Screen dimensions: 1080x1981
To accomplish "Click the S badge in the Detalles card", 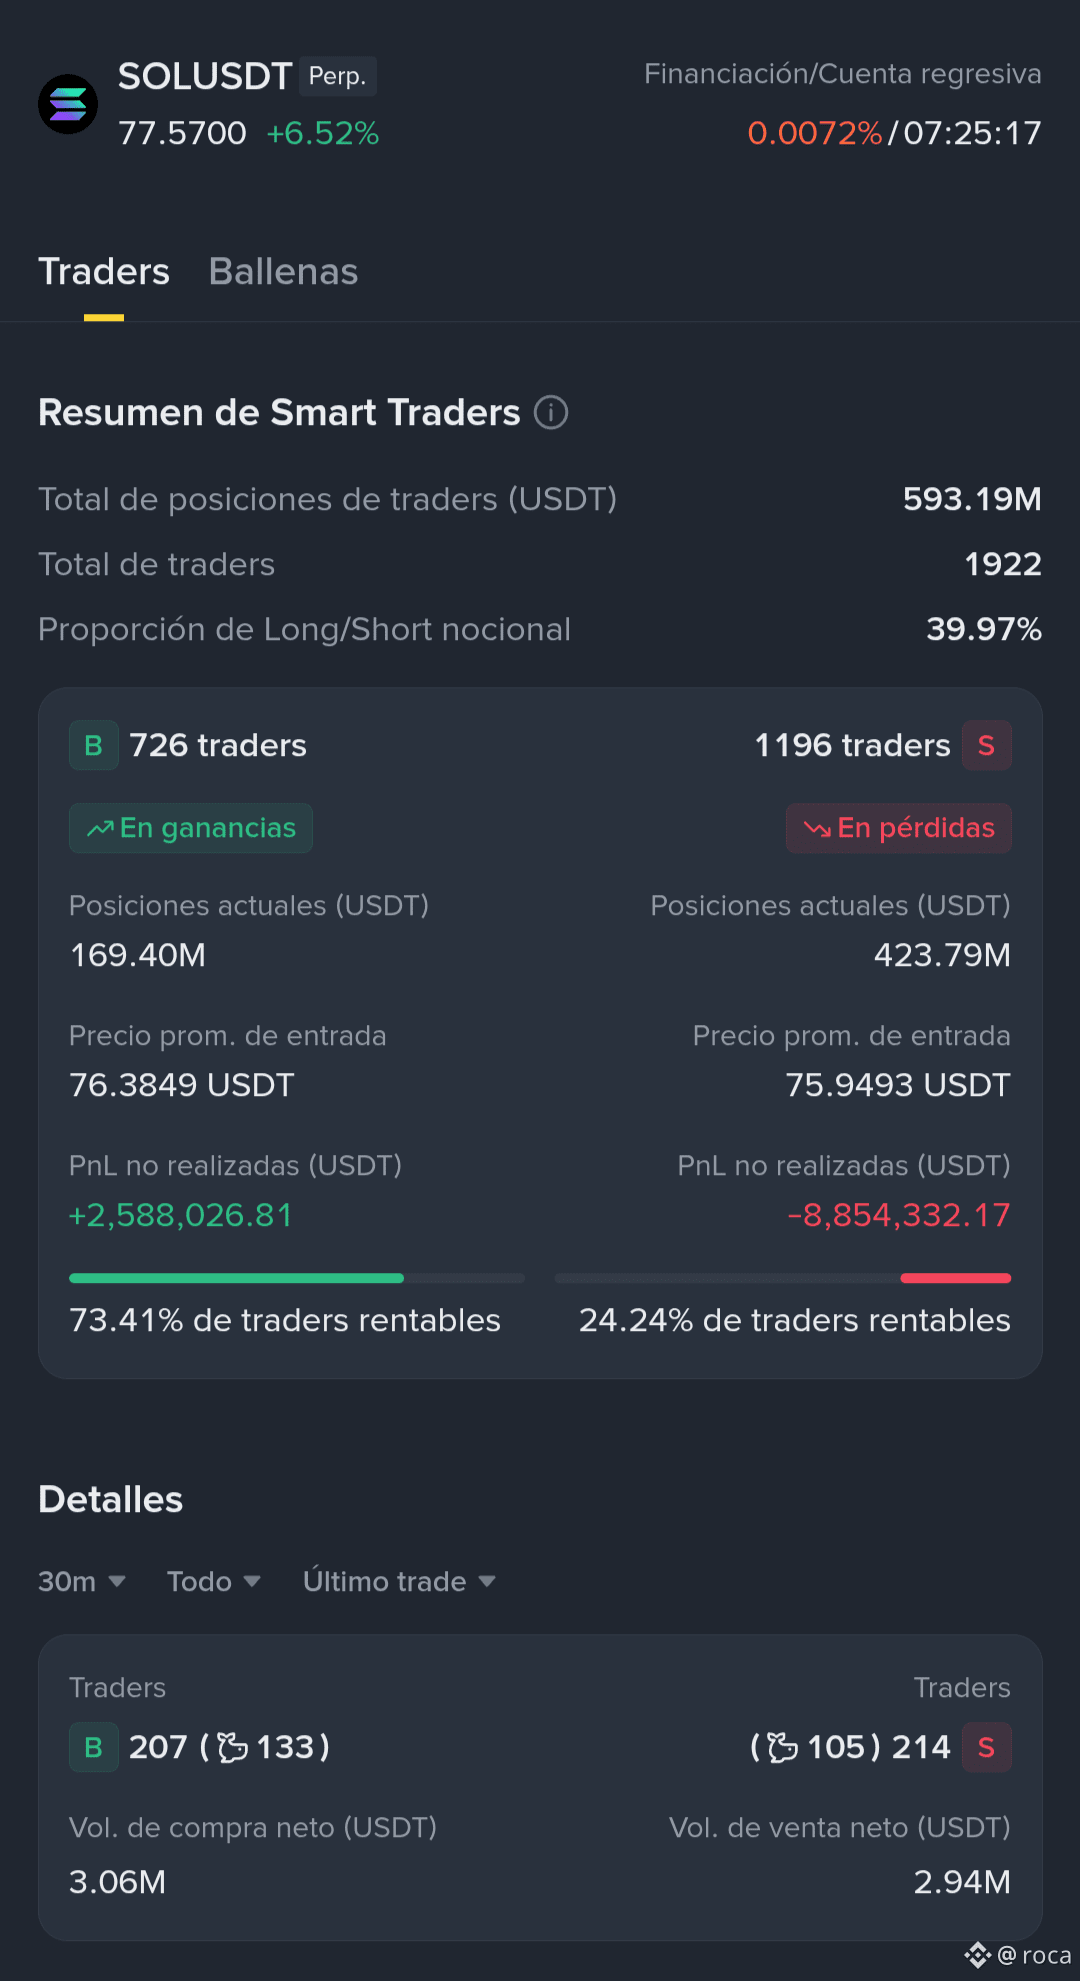I will pyautogui.click(x=986, y=1748).
